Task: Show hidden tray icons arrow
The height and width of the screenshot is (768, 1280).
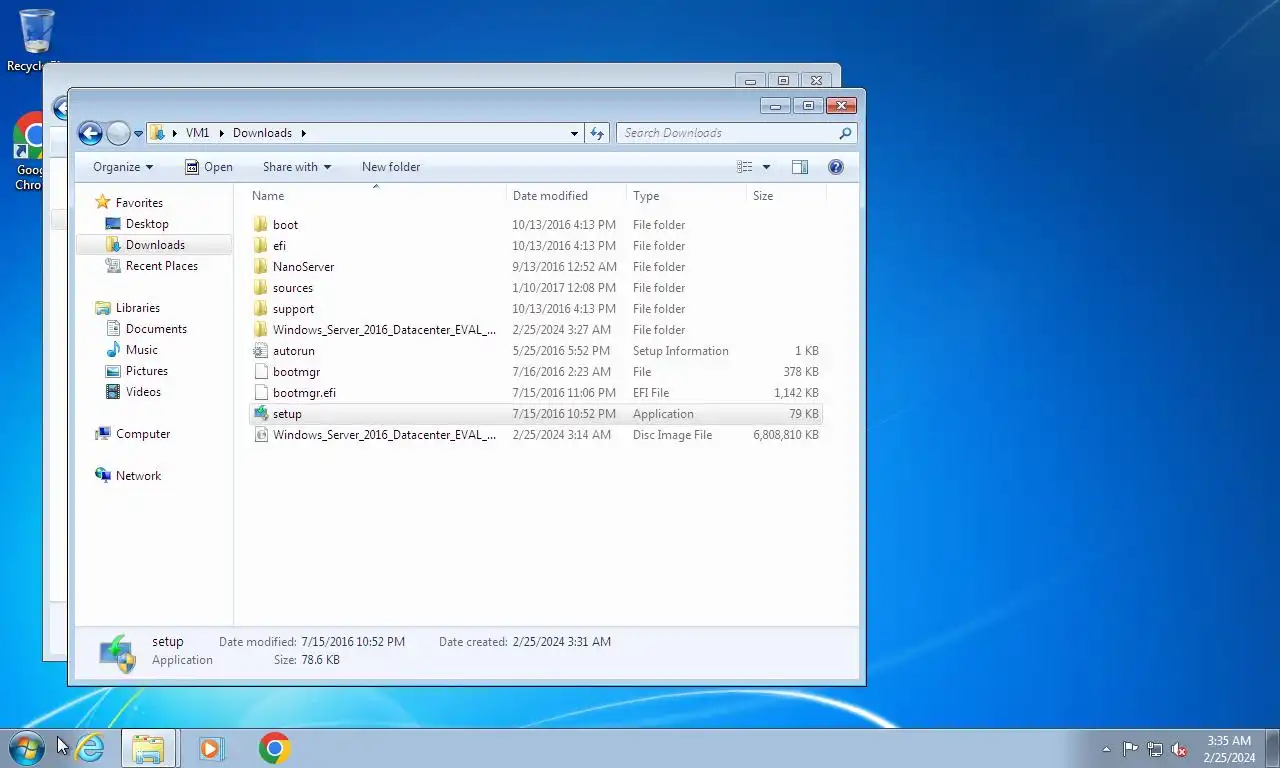Action: click(x=1106, y=749)
